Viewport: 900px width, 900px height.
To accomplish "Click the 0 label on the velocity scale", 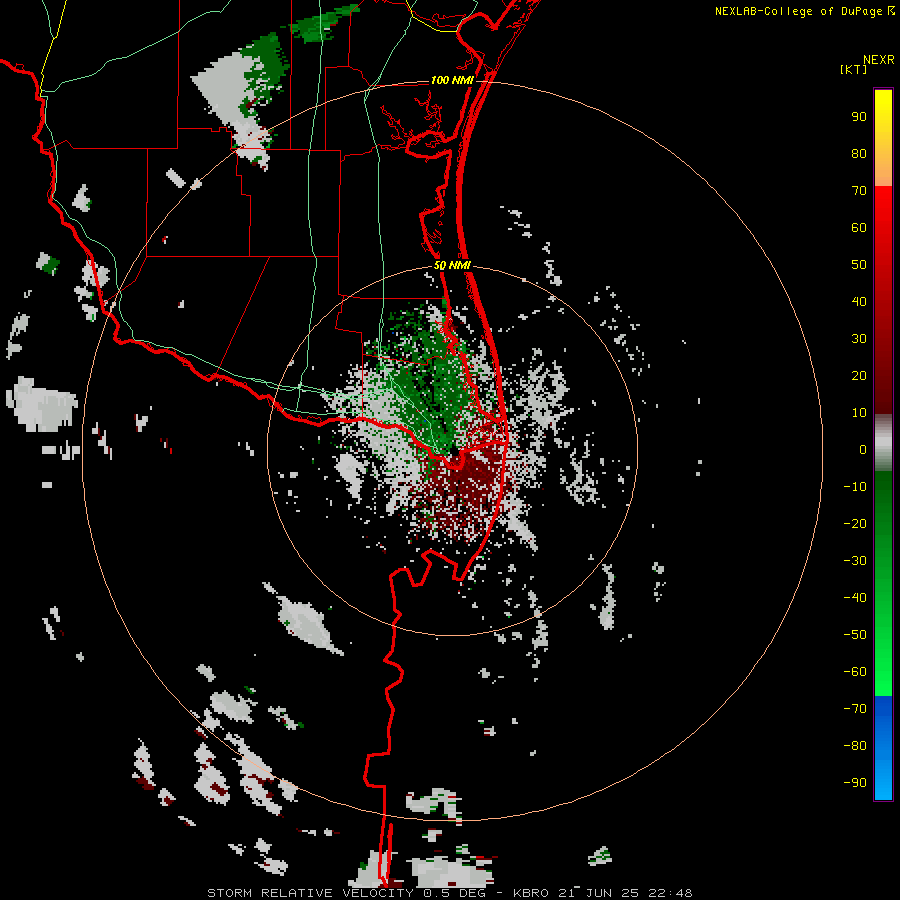I will (x=863, y=450).
